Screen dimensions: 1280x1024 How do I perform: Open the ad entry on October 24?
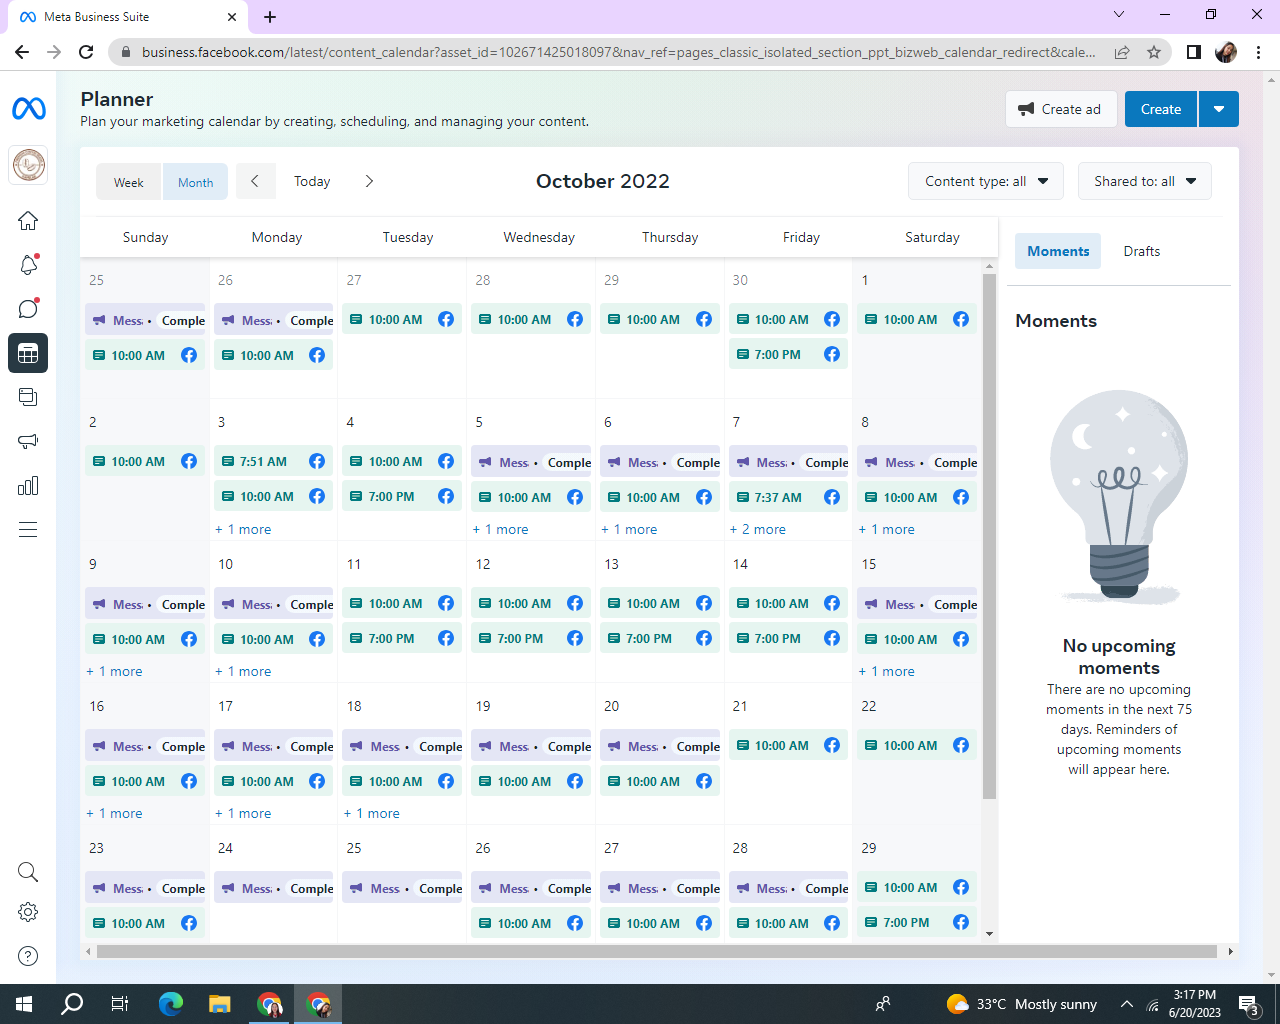(x=274, y=888)
